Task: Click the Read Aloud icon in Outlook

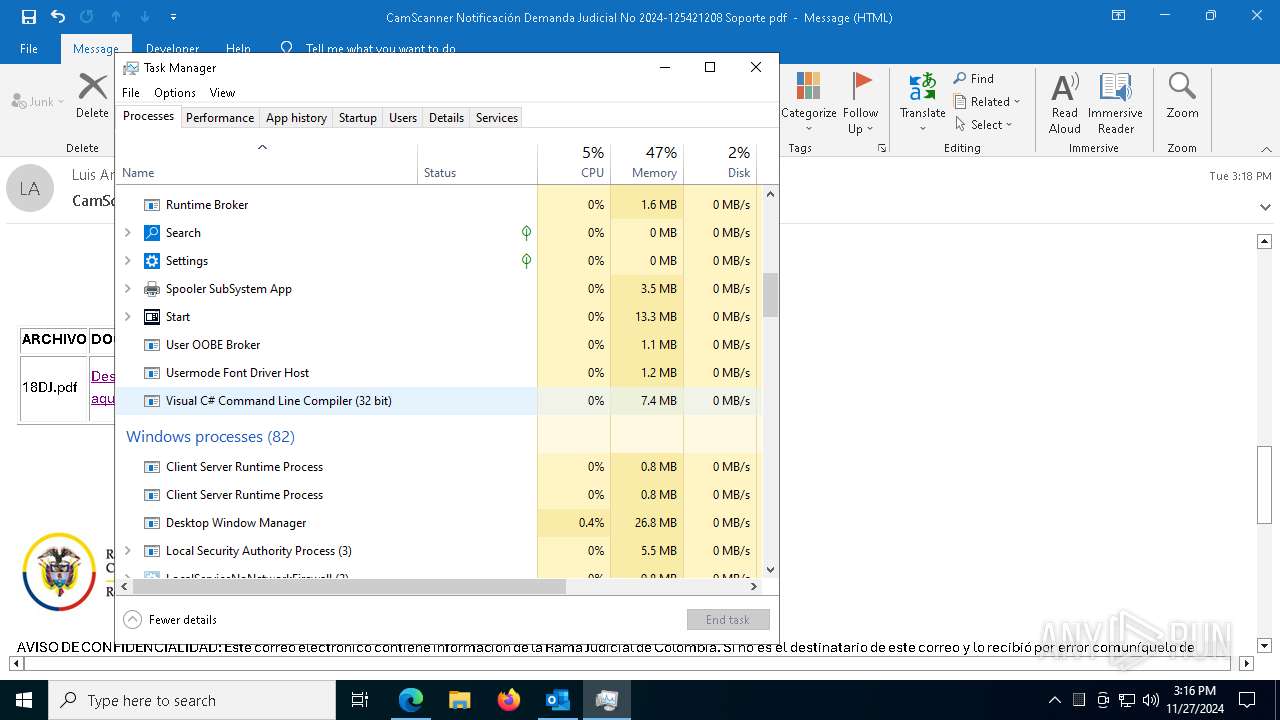Action: (x=1065, y=86)
